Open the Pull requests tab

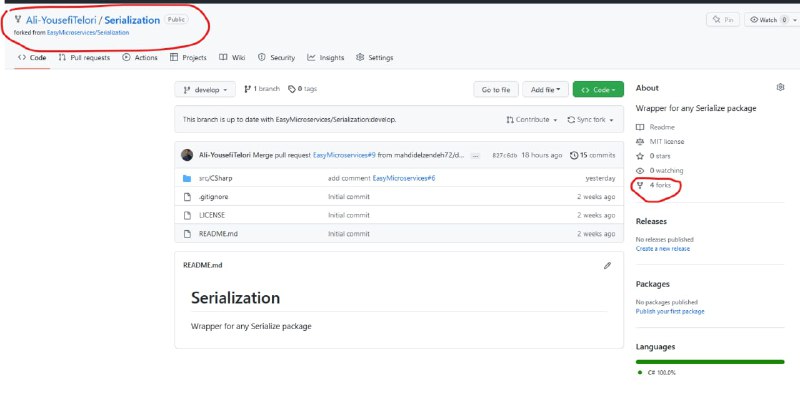[84, 58]
